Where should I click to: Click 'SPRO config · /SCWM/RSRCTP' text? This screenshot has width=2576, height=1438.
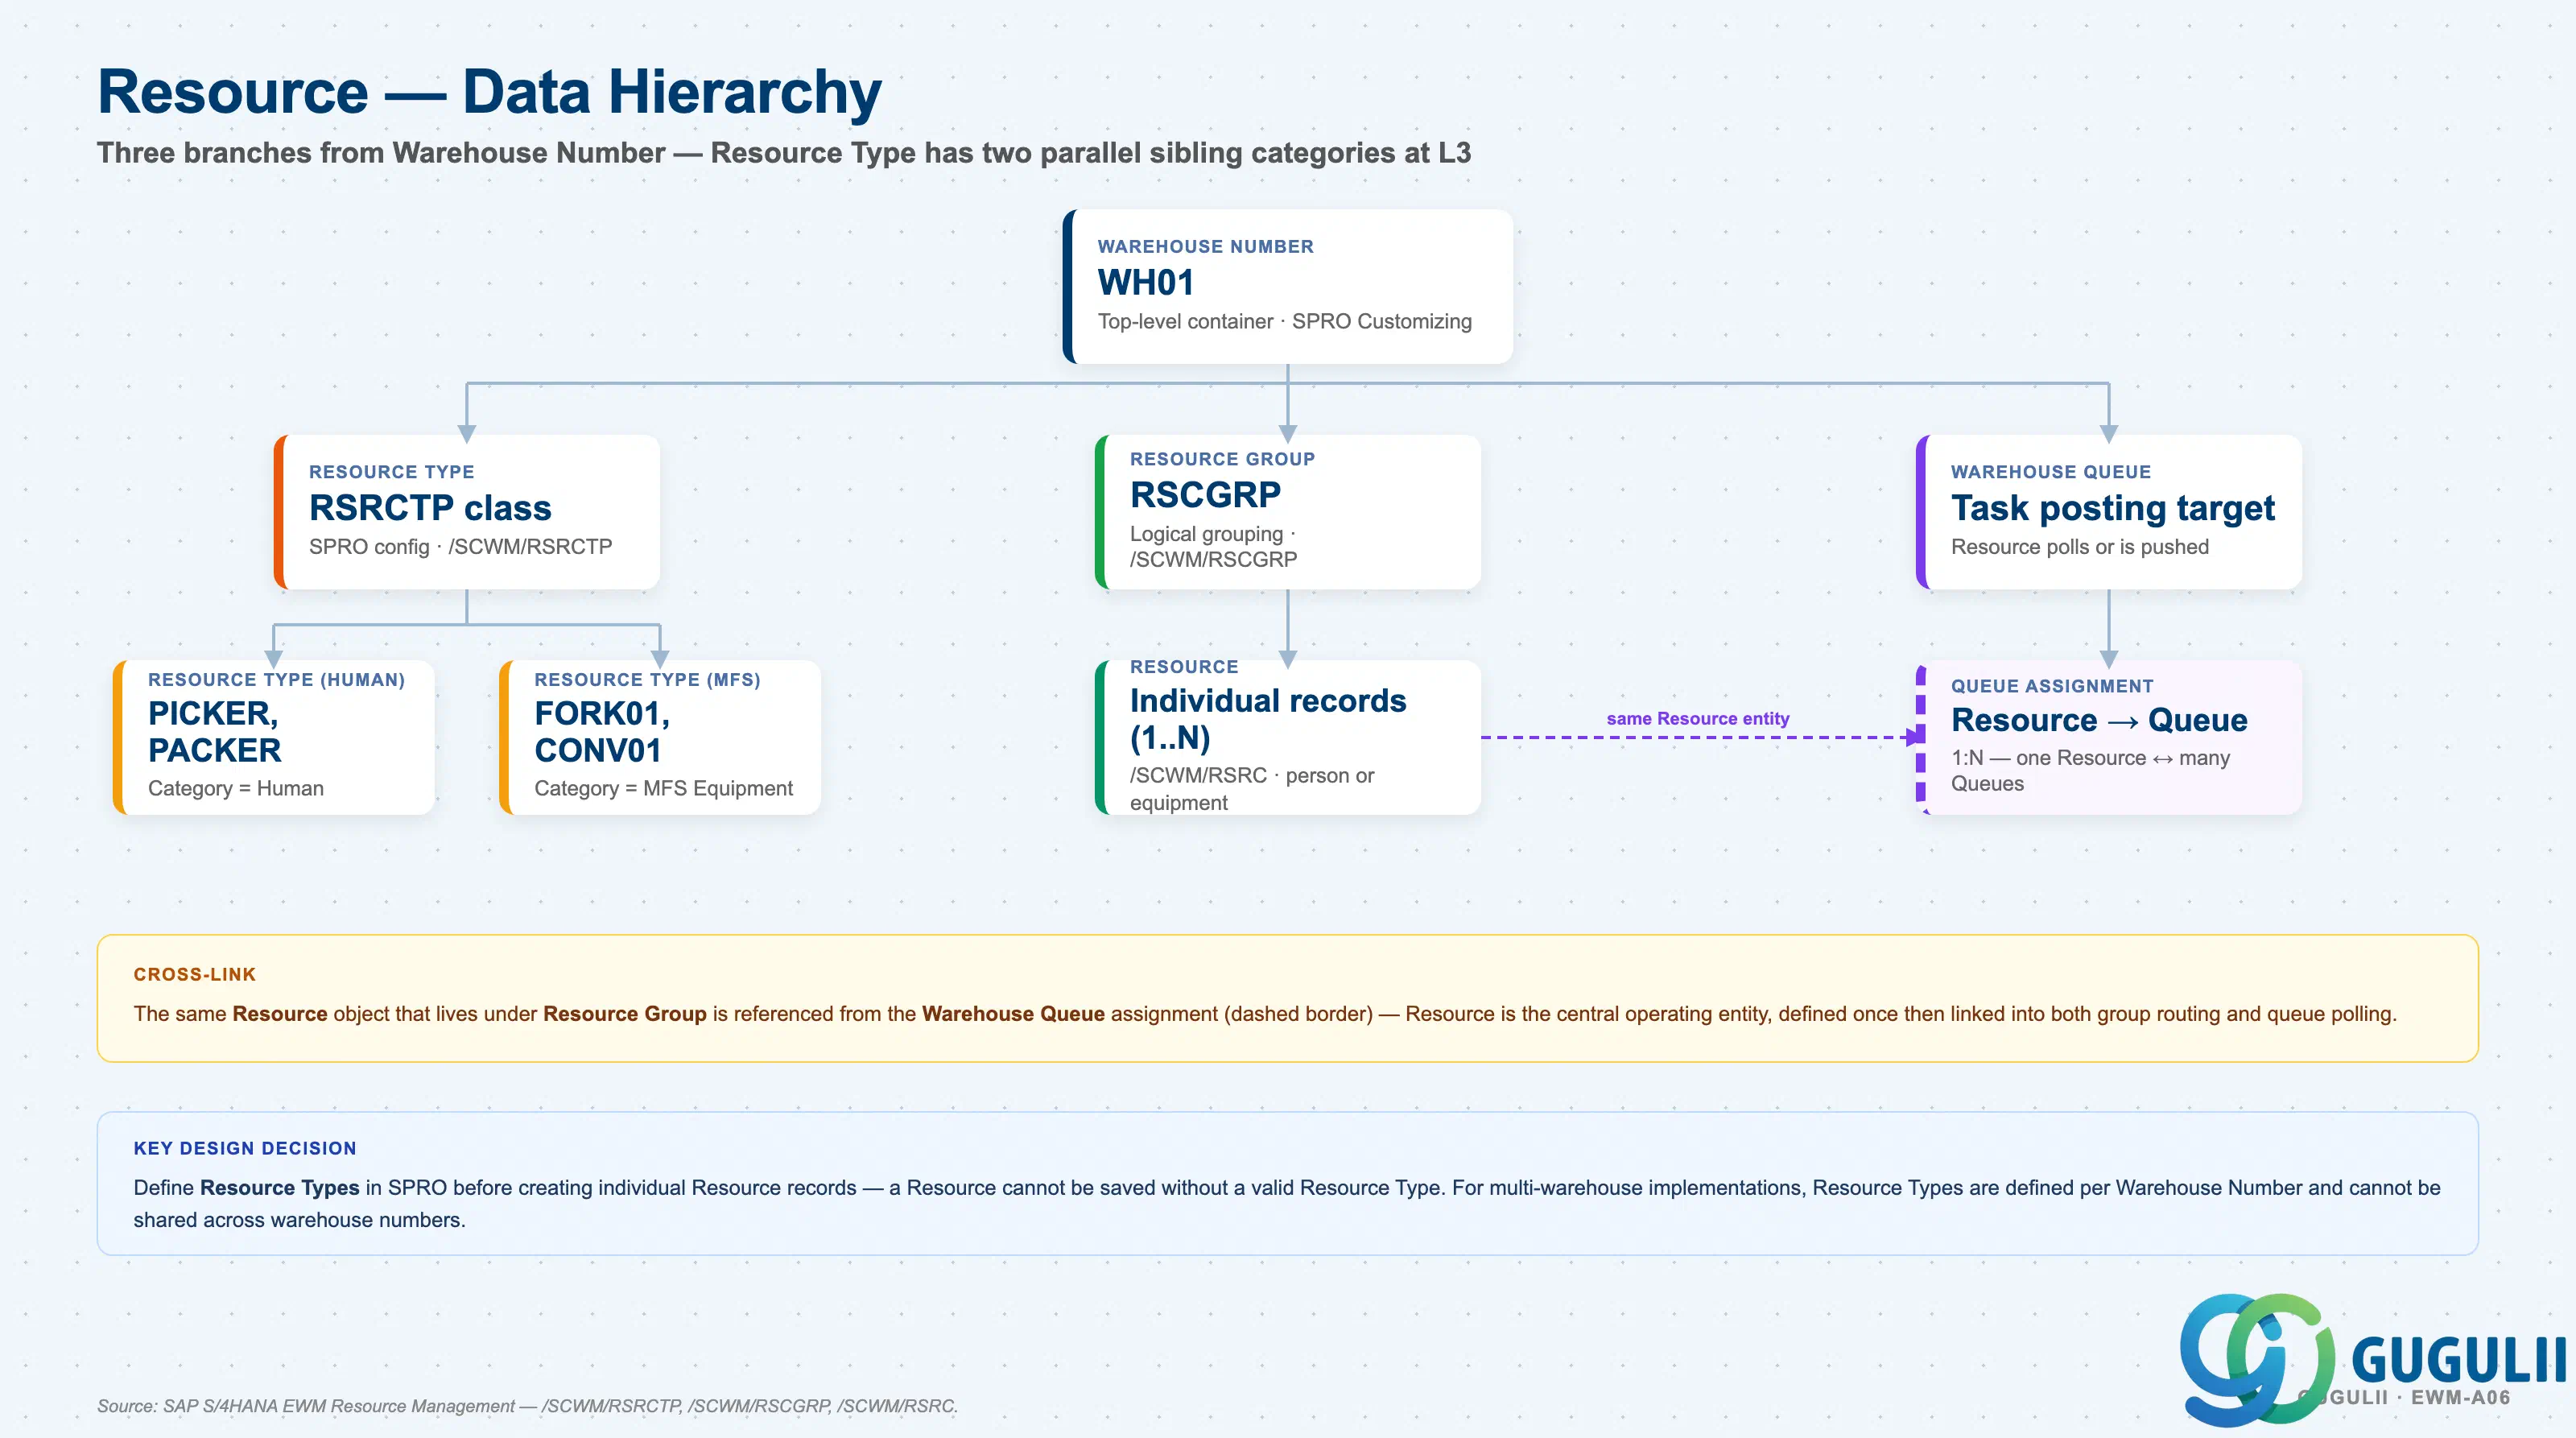(461, 547)
